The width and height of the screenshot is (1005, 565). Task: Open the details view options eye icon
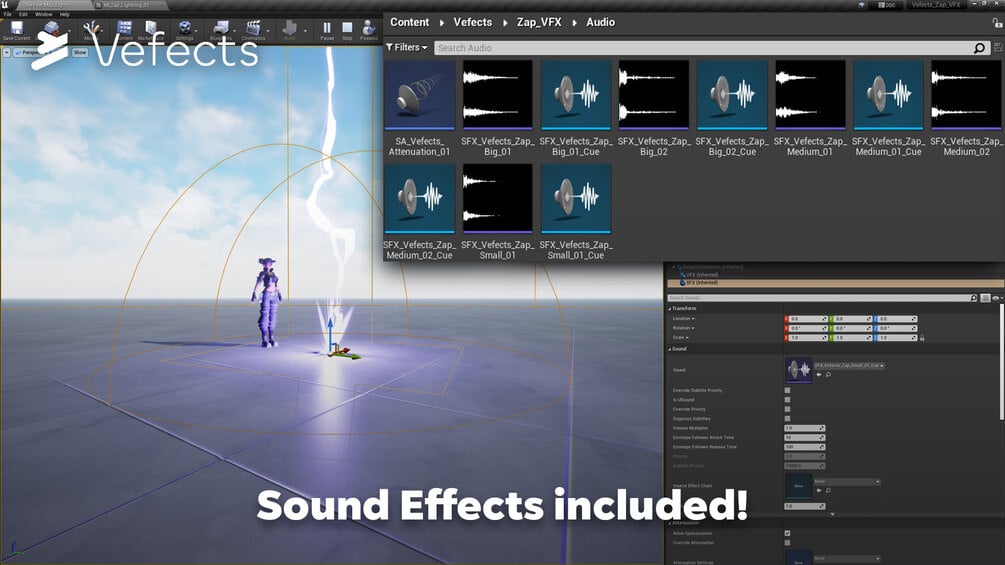996,298
